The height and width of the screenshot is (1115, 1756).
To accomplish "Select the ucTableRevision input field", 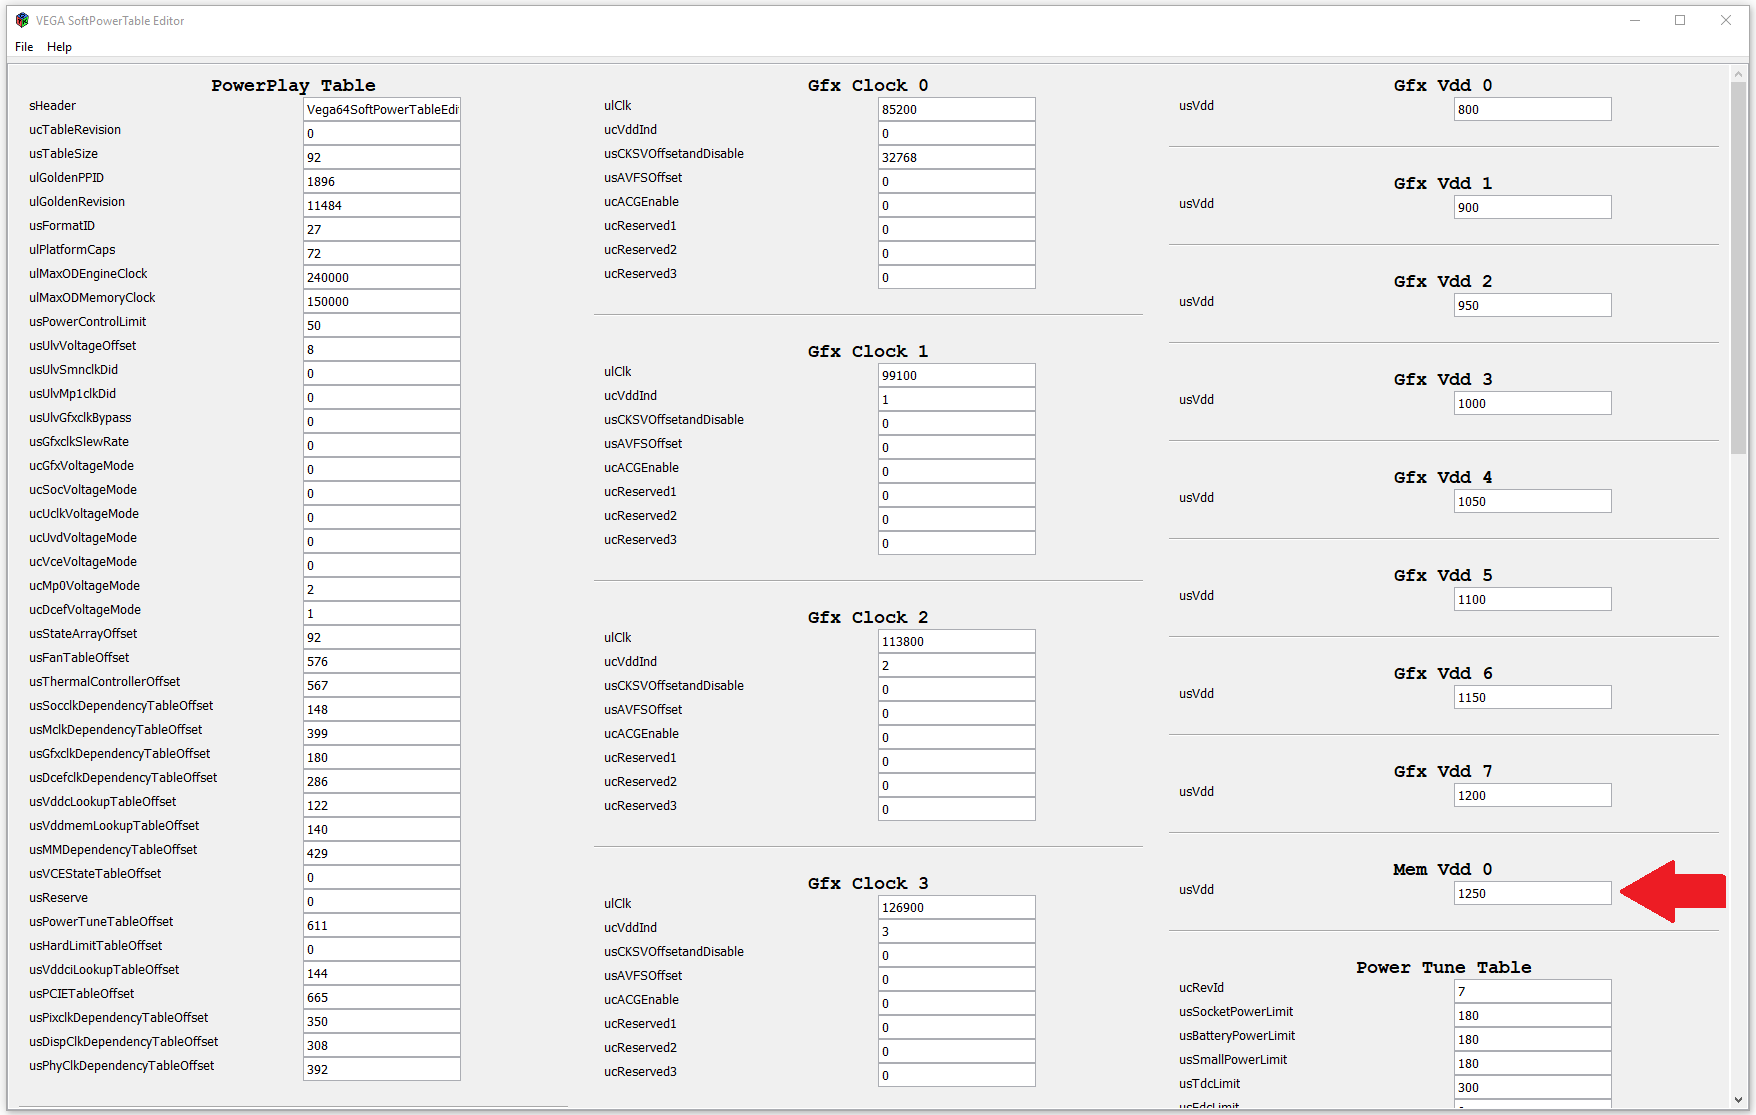I will [x=382, y=133].
